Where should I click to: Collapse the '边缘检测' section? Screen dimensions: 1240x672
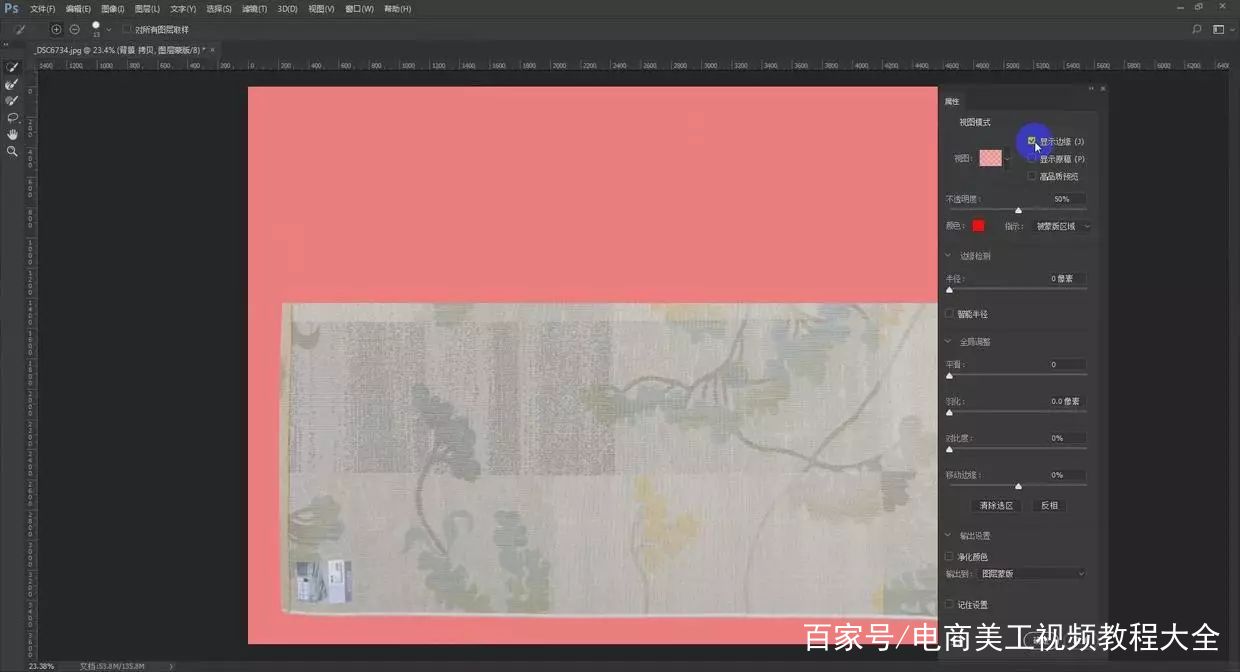coord(949,256)
